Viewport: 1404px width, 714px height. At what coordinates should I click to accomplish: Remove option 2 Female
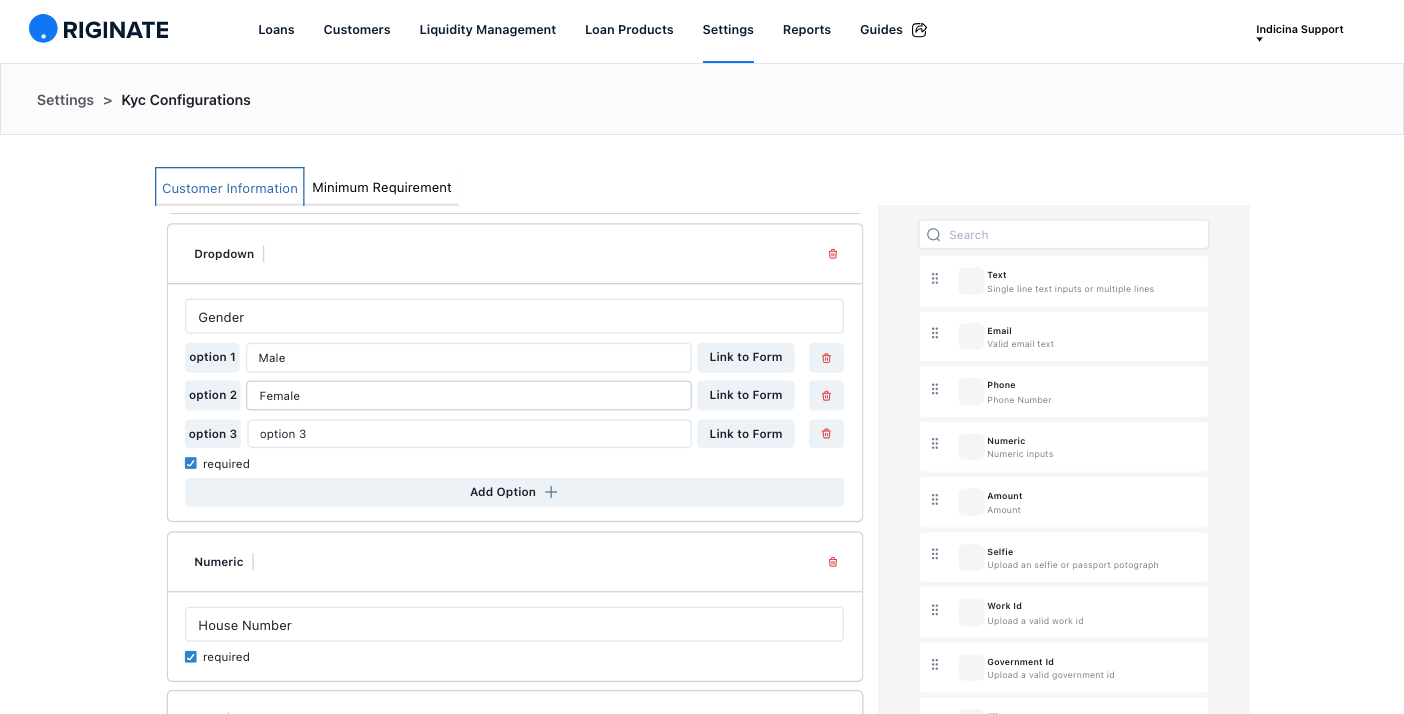(826, 395)
